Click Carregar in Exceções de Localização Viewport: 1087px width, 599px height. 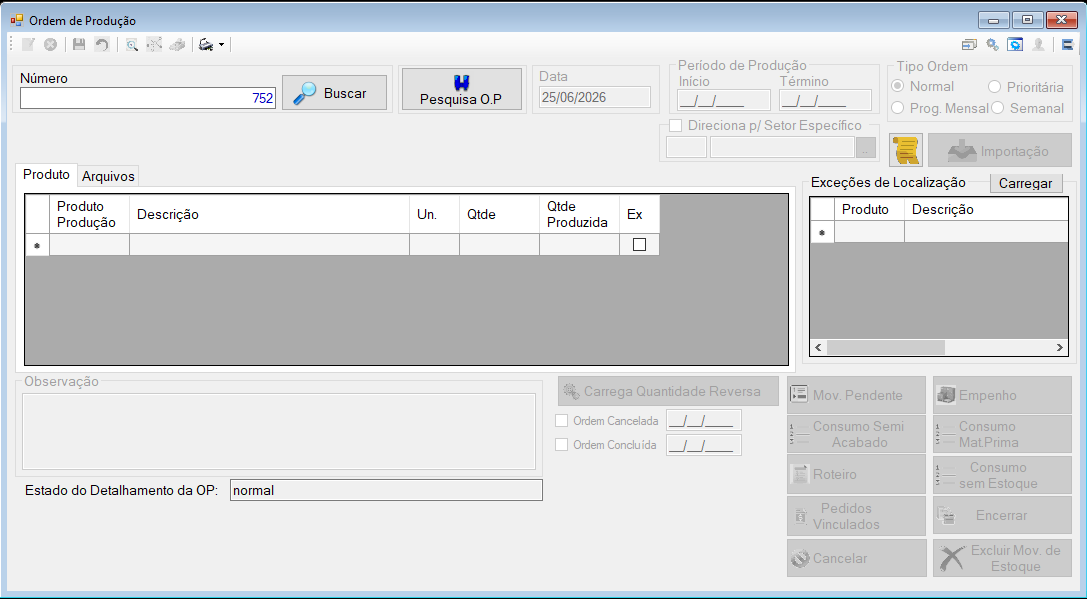1025,183
